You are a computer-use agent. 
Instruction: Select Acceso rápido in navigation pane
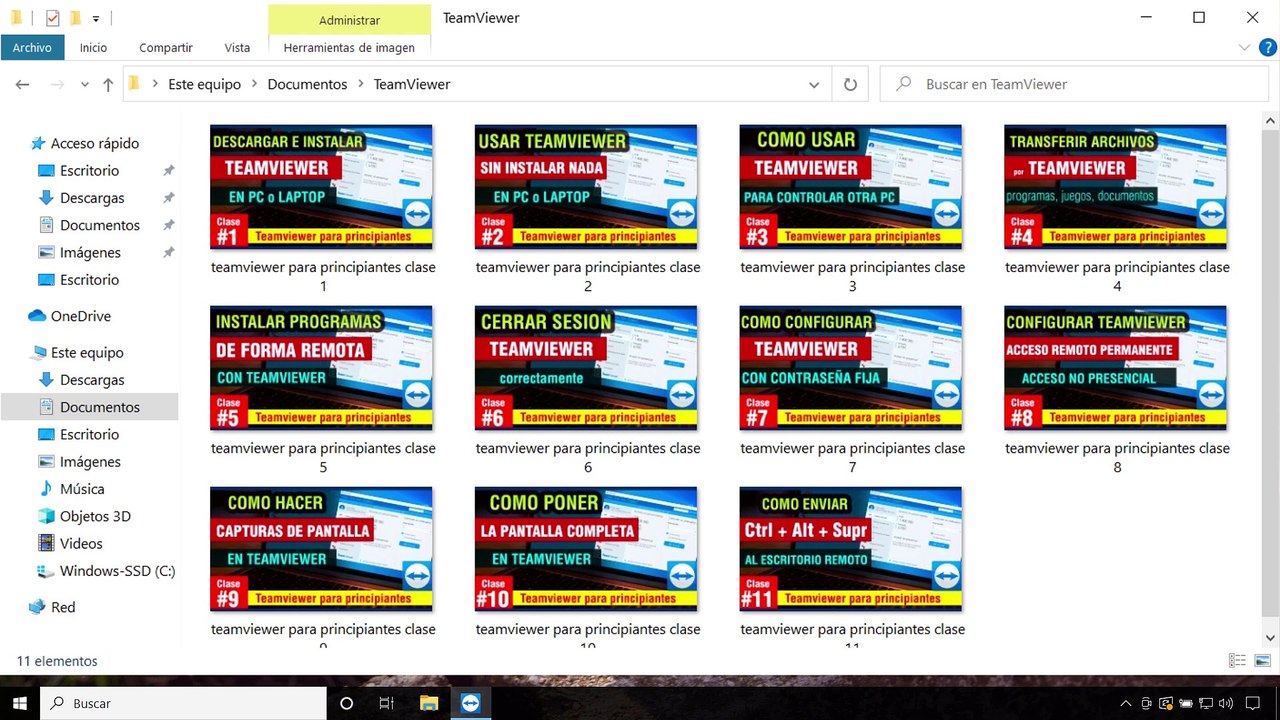coord(95,143)
